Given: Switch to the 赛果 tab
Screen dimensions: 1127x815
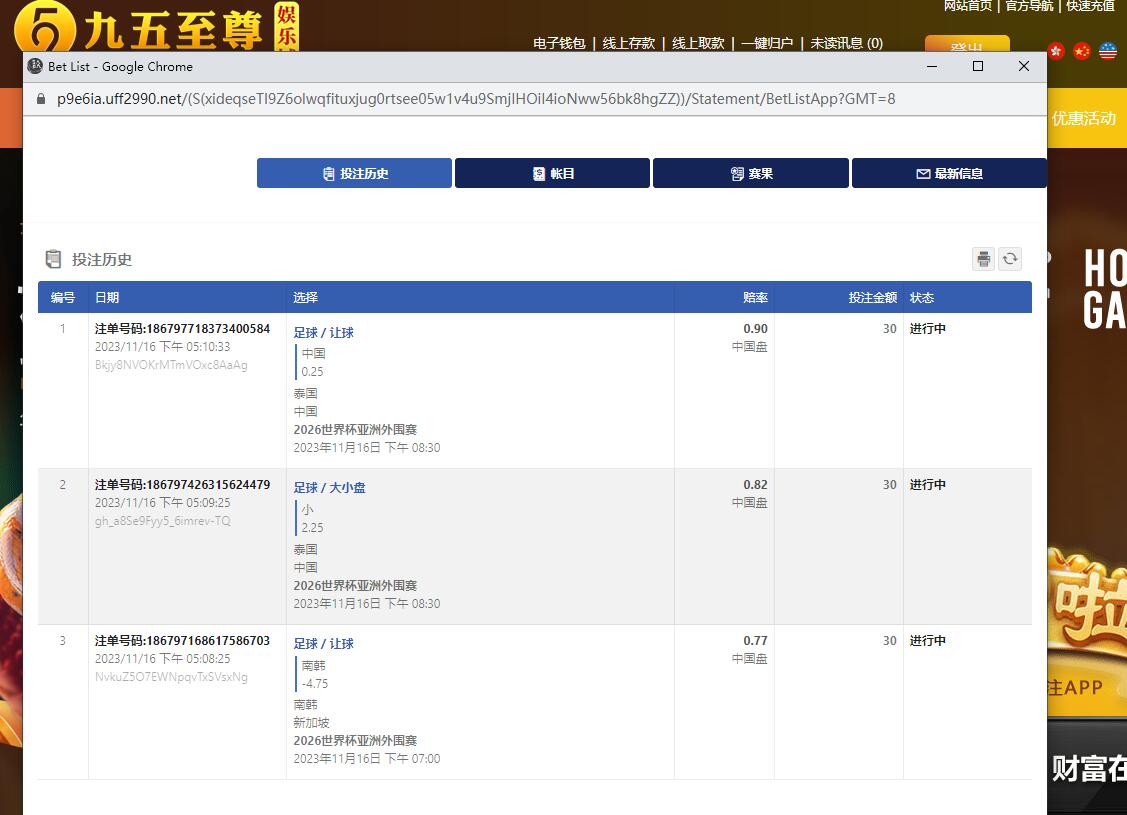Looking at the screenshot, I should point(750,173).
